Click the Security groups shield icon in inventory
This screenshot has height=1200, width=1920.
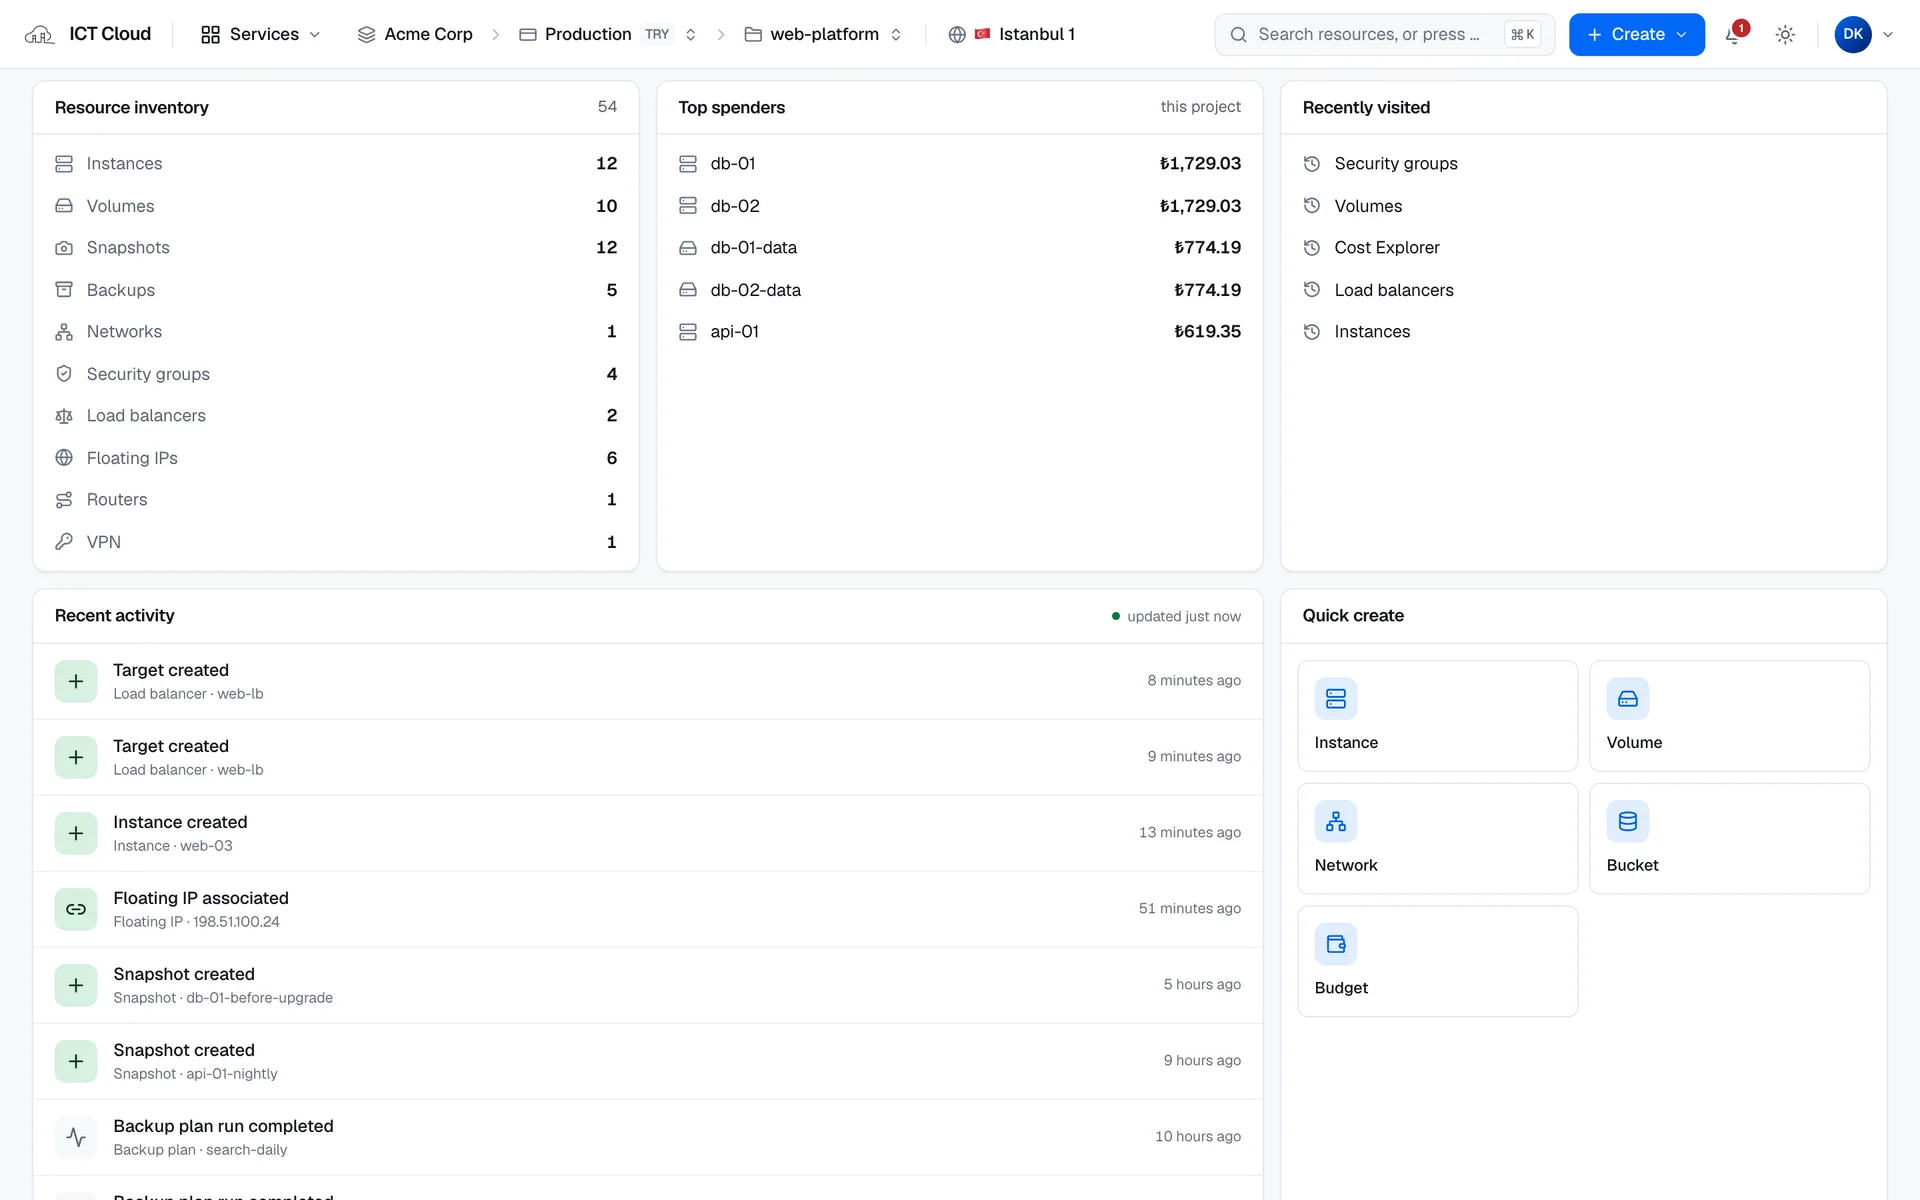(64, 374)
